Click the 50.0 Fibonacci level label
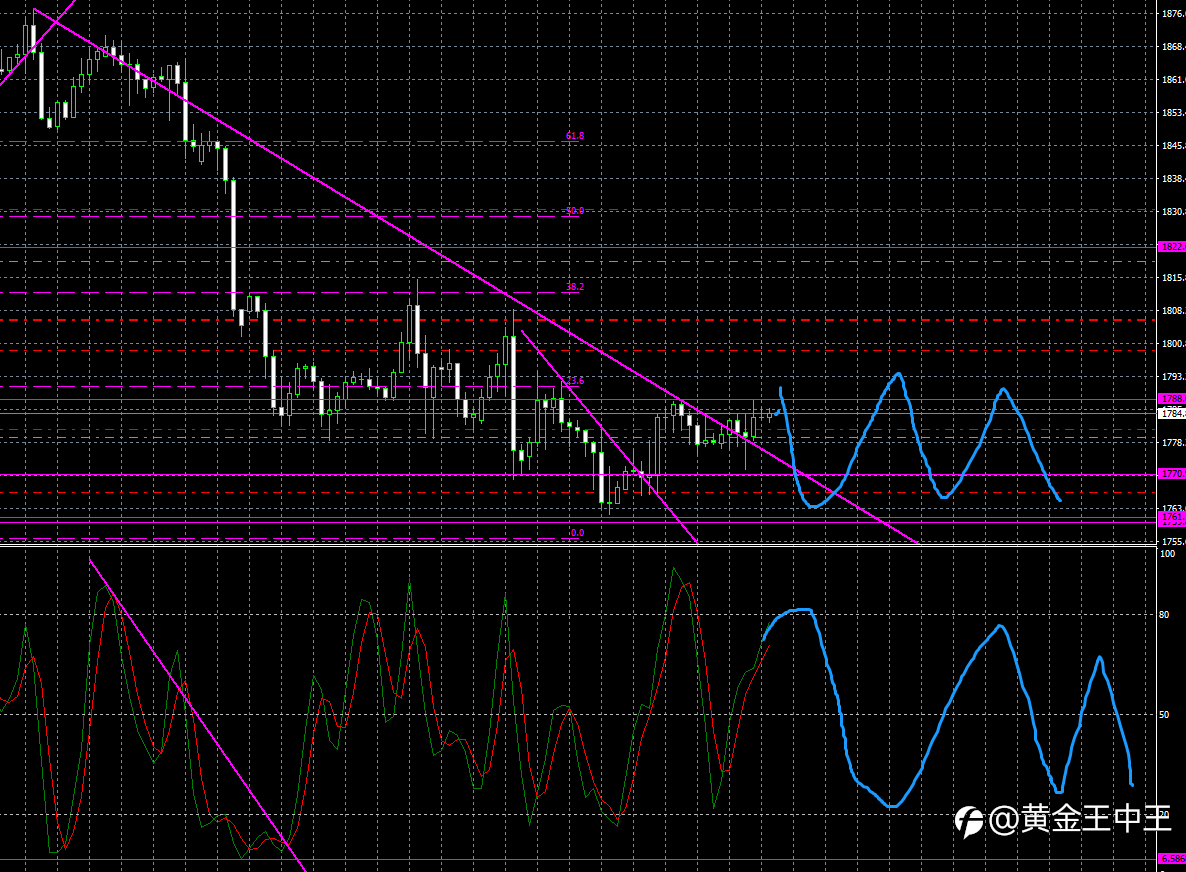1186x872 pixels. tap(574, 211)
